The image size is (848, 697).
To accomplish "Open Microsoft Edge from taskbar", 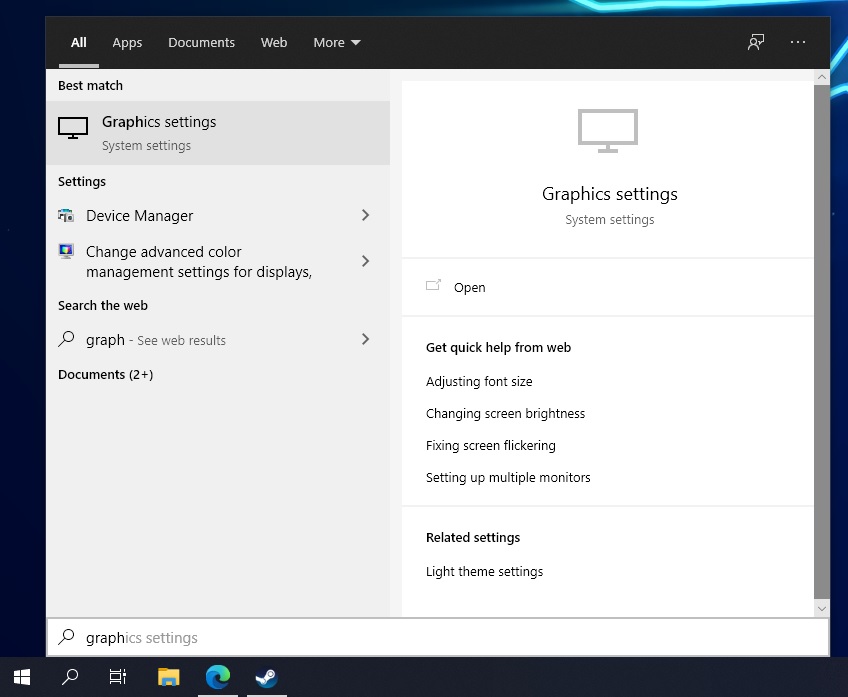I will [x=218, y=677].
